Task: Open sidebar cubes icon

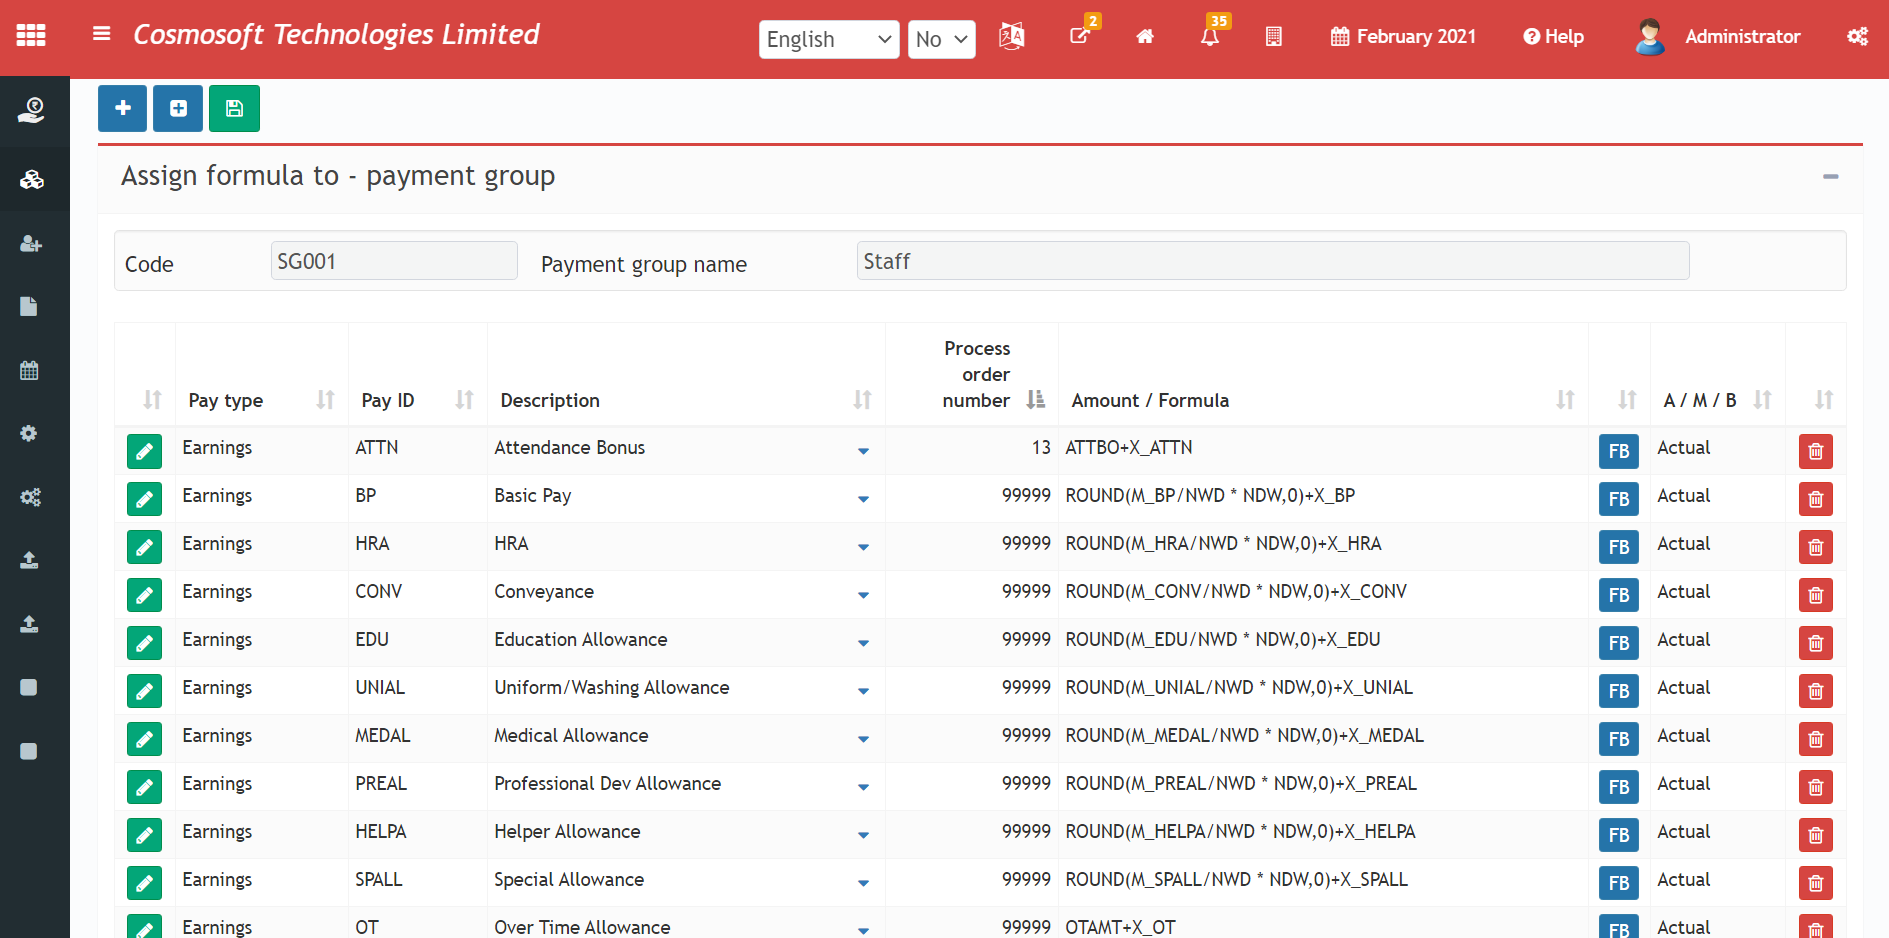Action: point(31,180)
